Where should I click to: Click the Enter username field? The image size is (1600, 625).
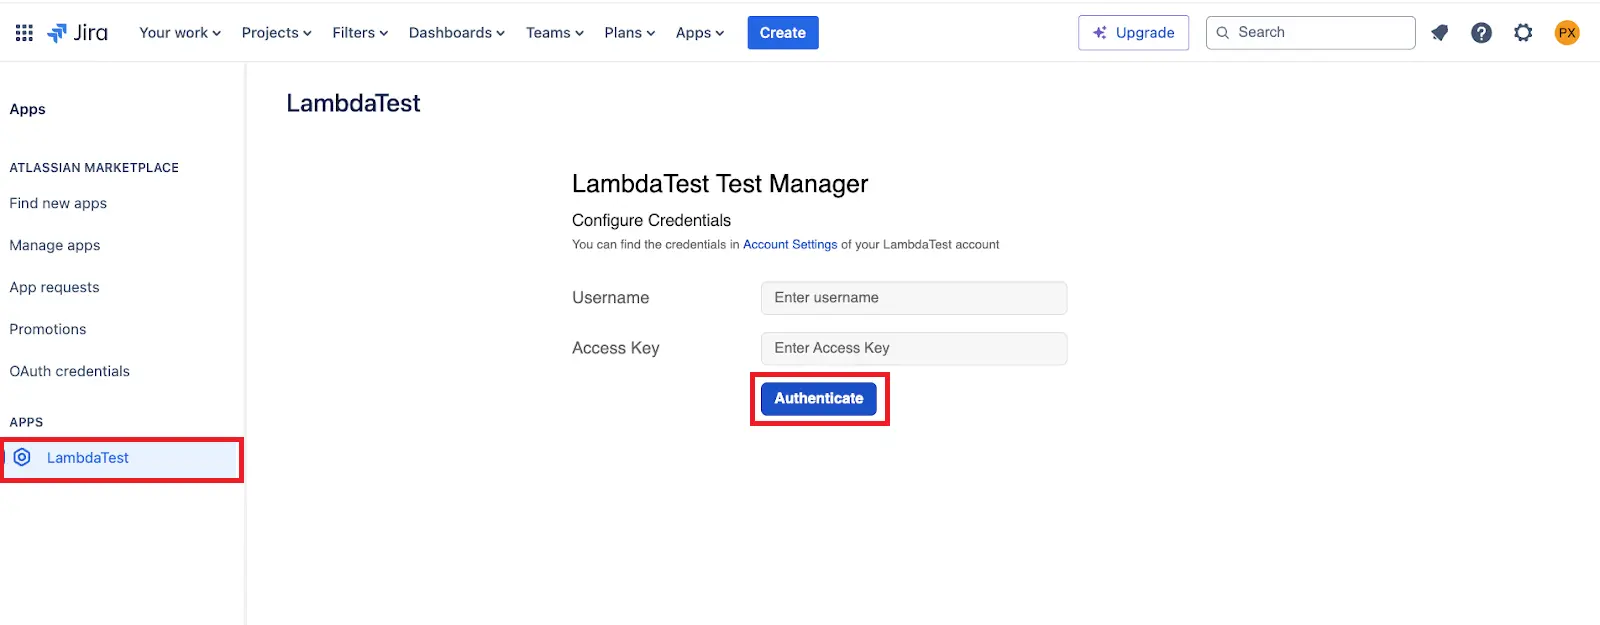(x=913, y=298)
